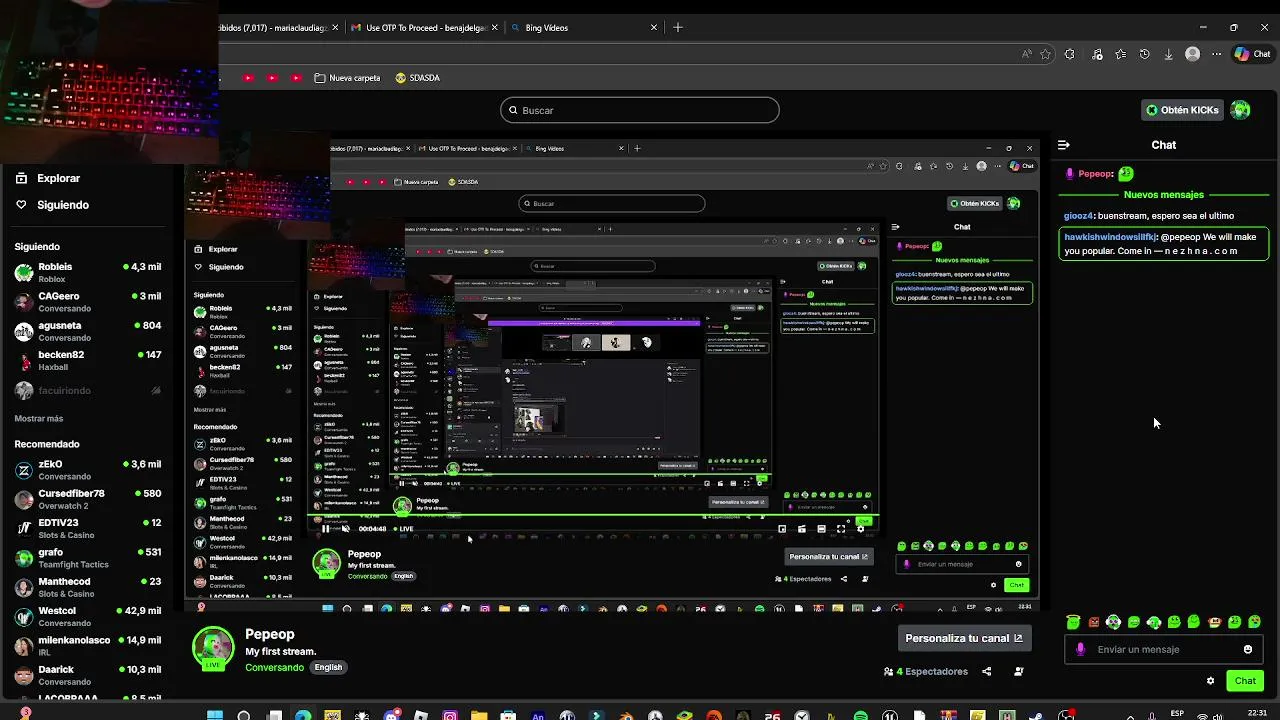Viewport: 1280px width, 720px height.
Task: Open the Robleis channel in the sidebar
Action: click(88, 272)
